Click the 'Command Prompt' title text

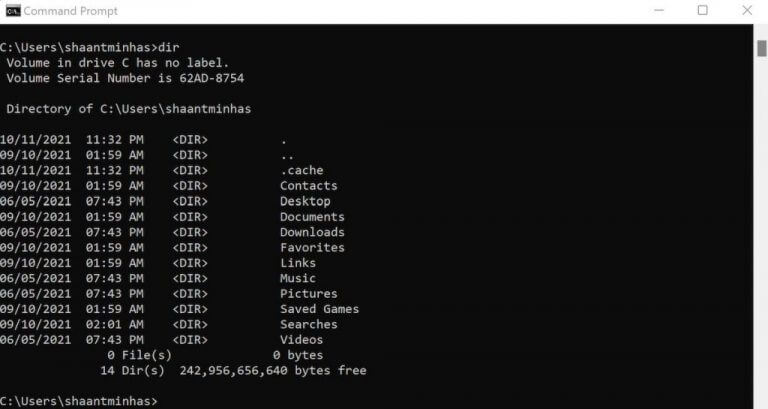(x=71, y=11)
